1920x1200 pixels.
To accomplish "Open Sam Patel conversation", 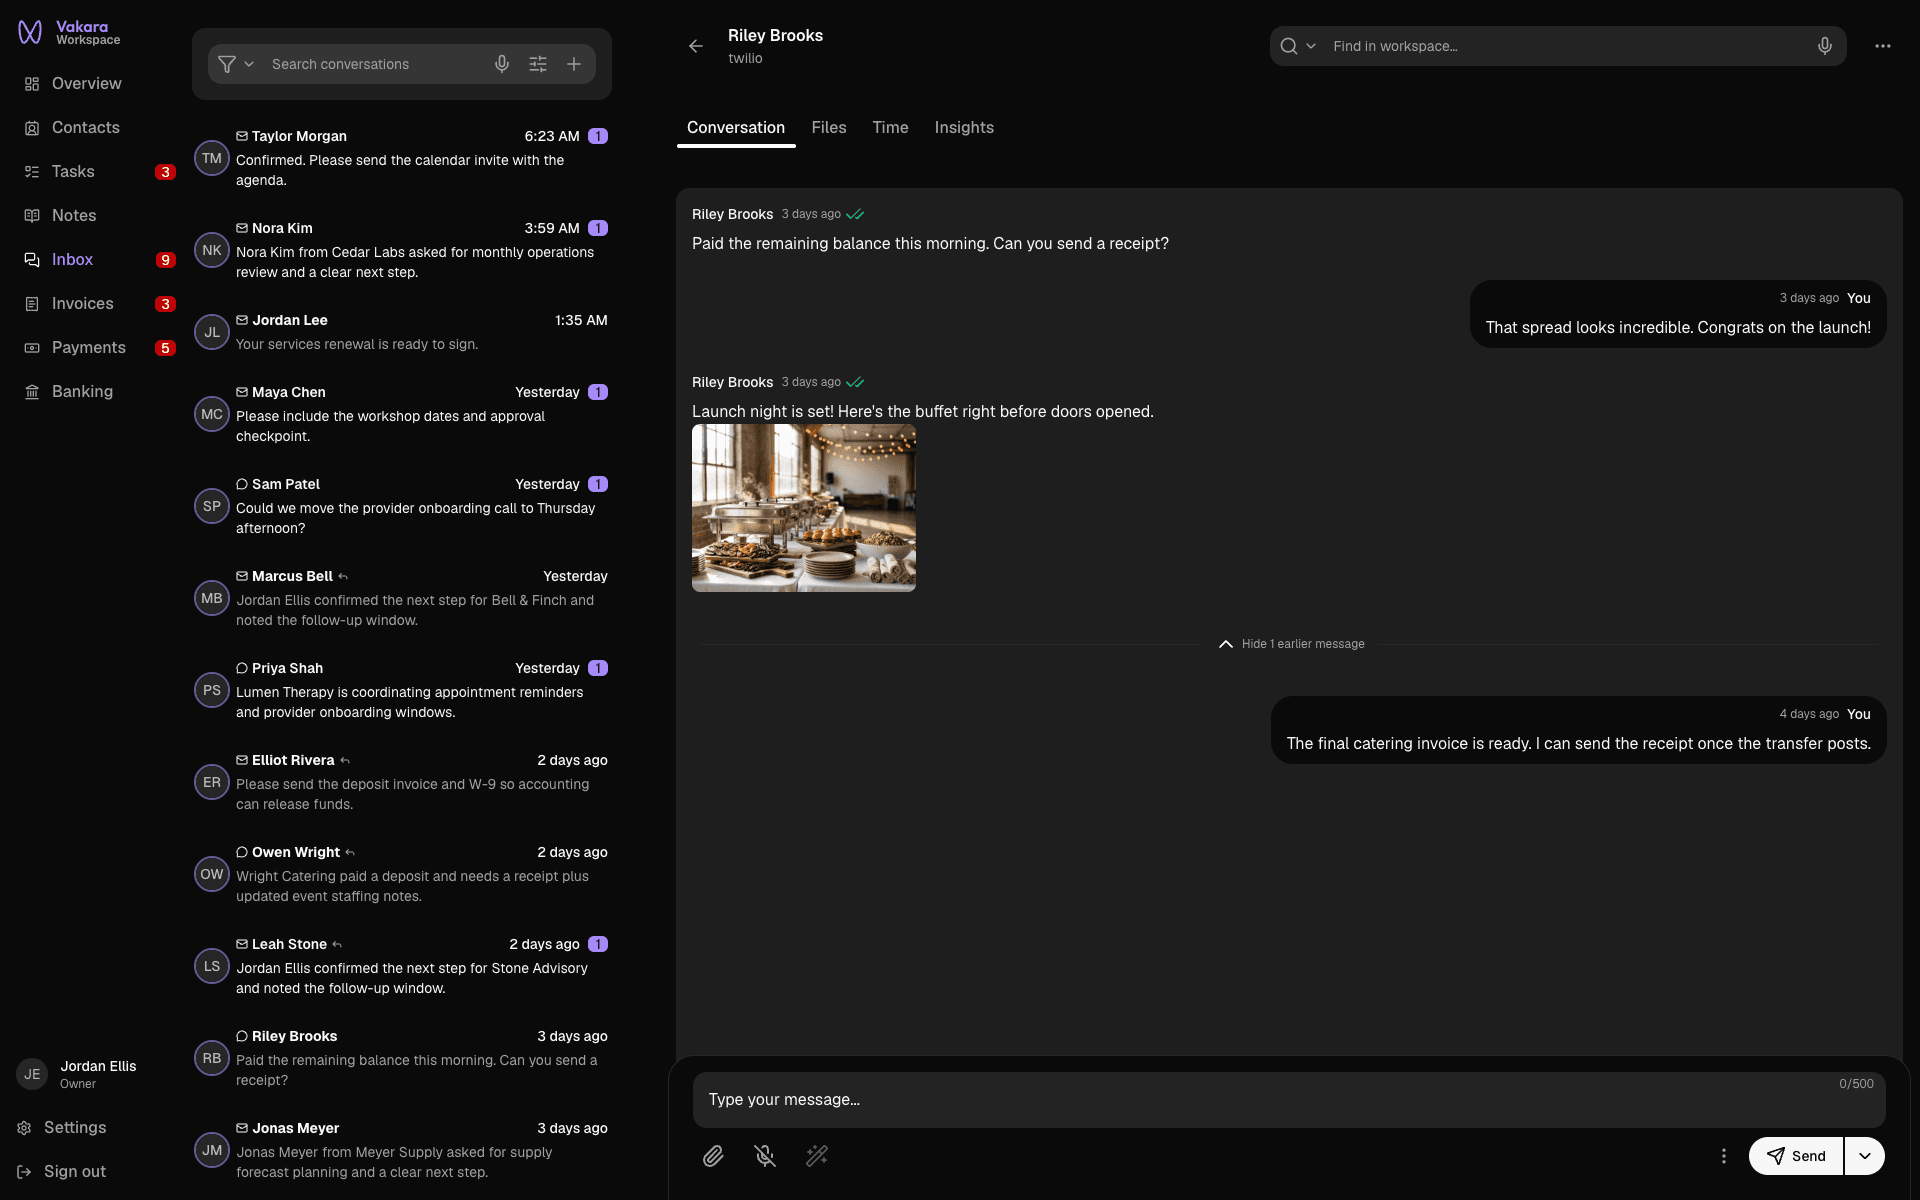I will 401,506.
